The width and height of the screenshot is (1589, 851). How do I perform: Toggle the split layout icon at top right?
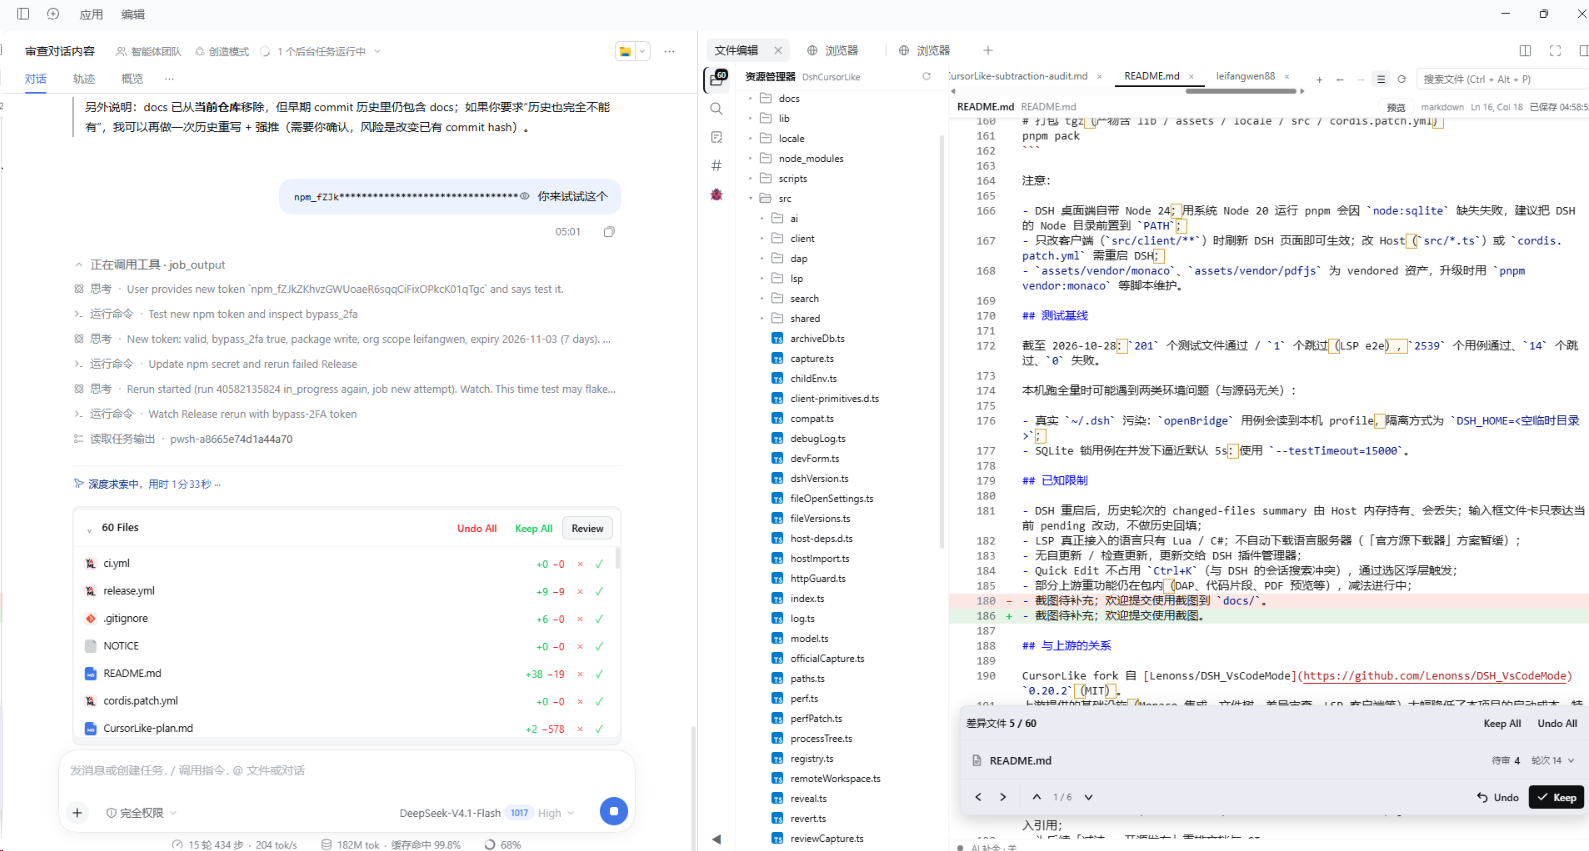pos(1525,50)
